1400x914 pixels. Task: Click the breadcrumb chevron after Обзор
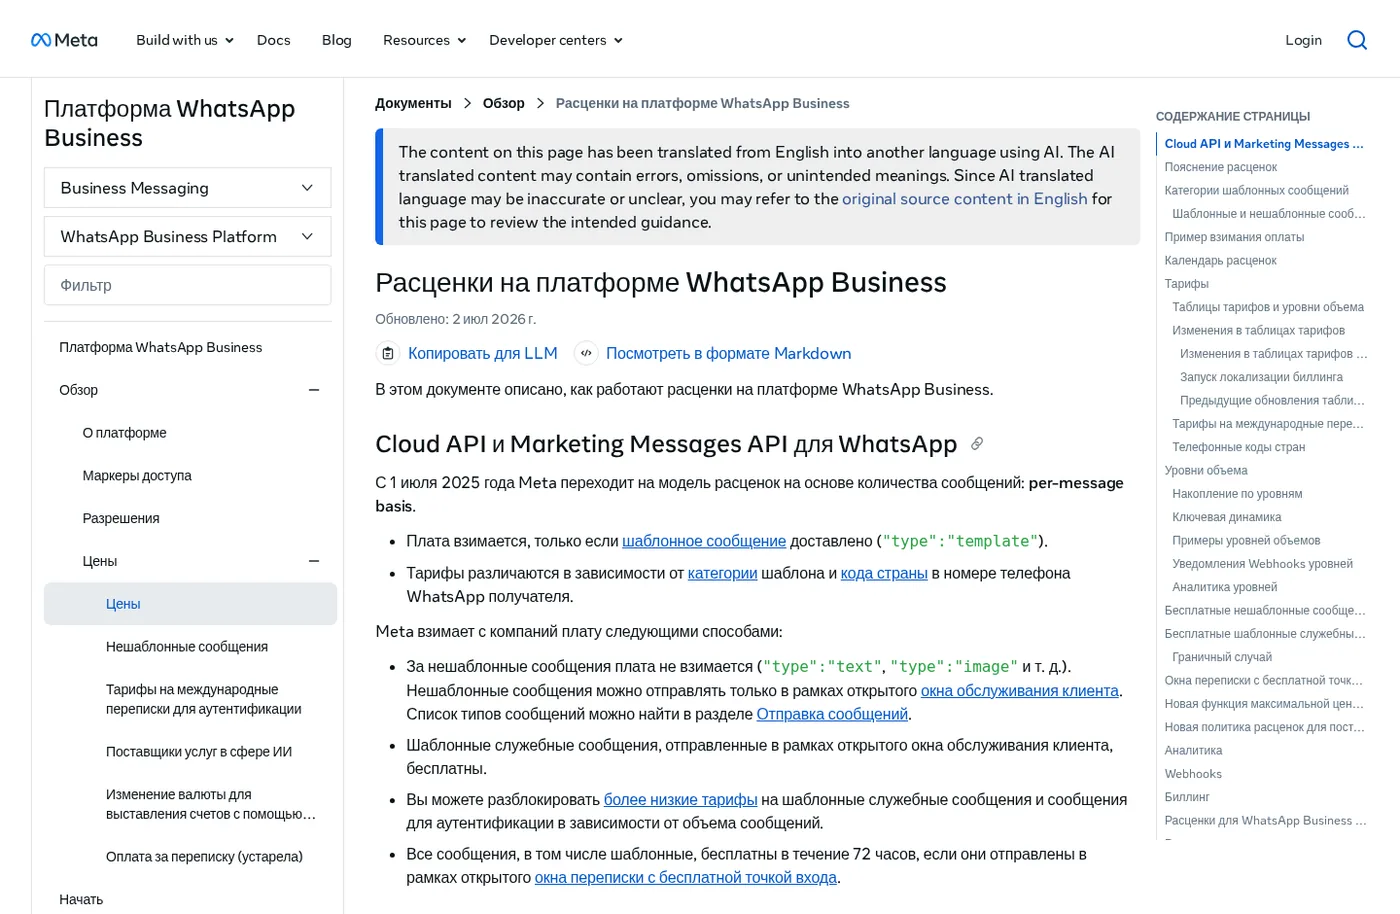point(540,103)
